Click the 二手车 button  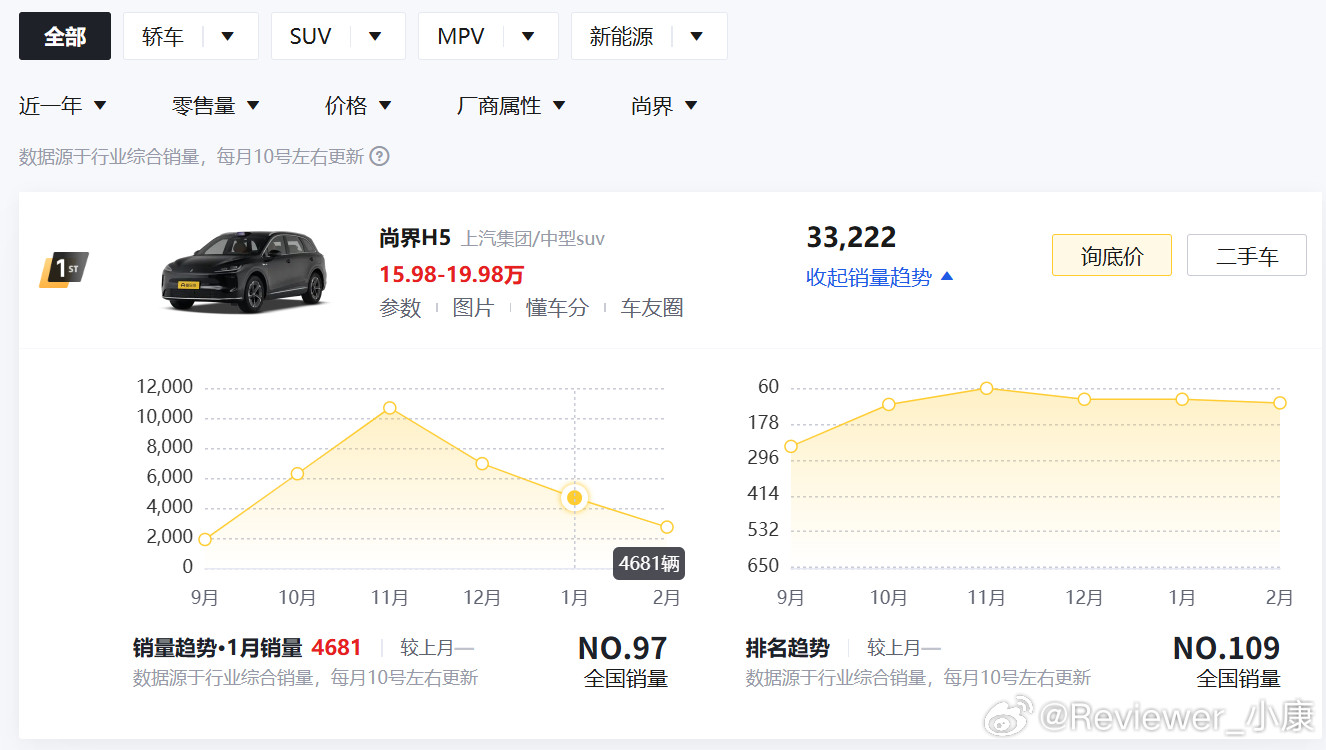[x=1246, y=255]
